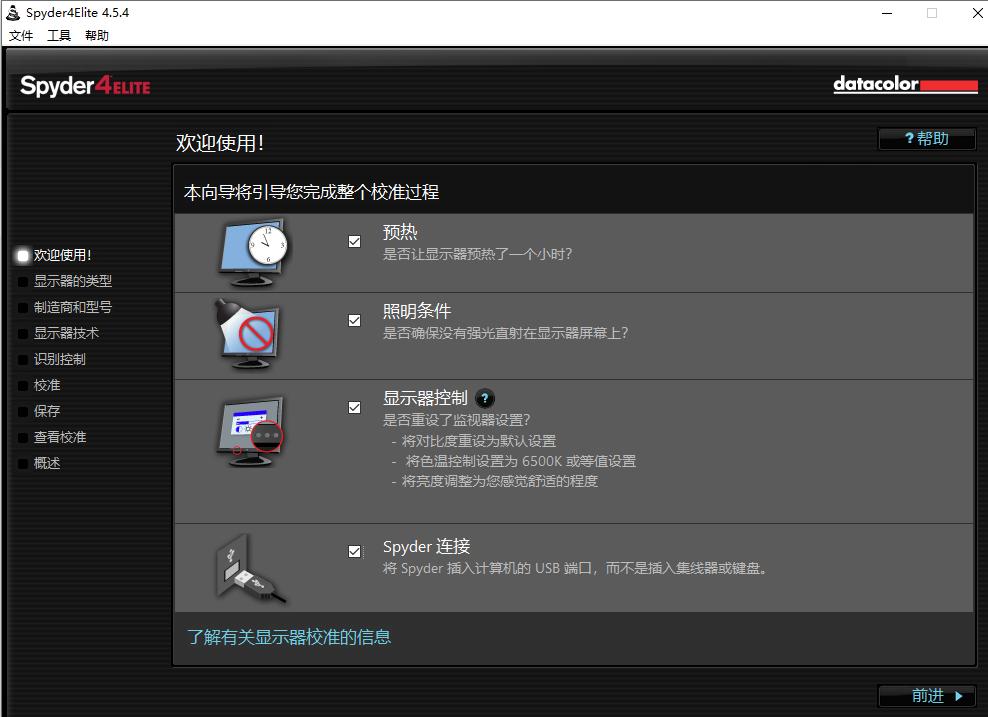The width and height of the screenshot is (988, 717).
Task: Open the 文件 menu
Action: coord(21,35)
